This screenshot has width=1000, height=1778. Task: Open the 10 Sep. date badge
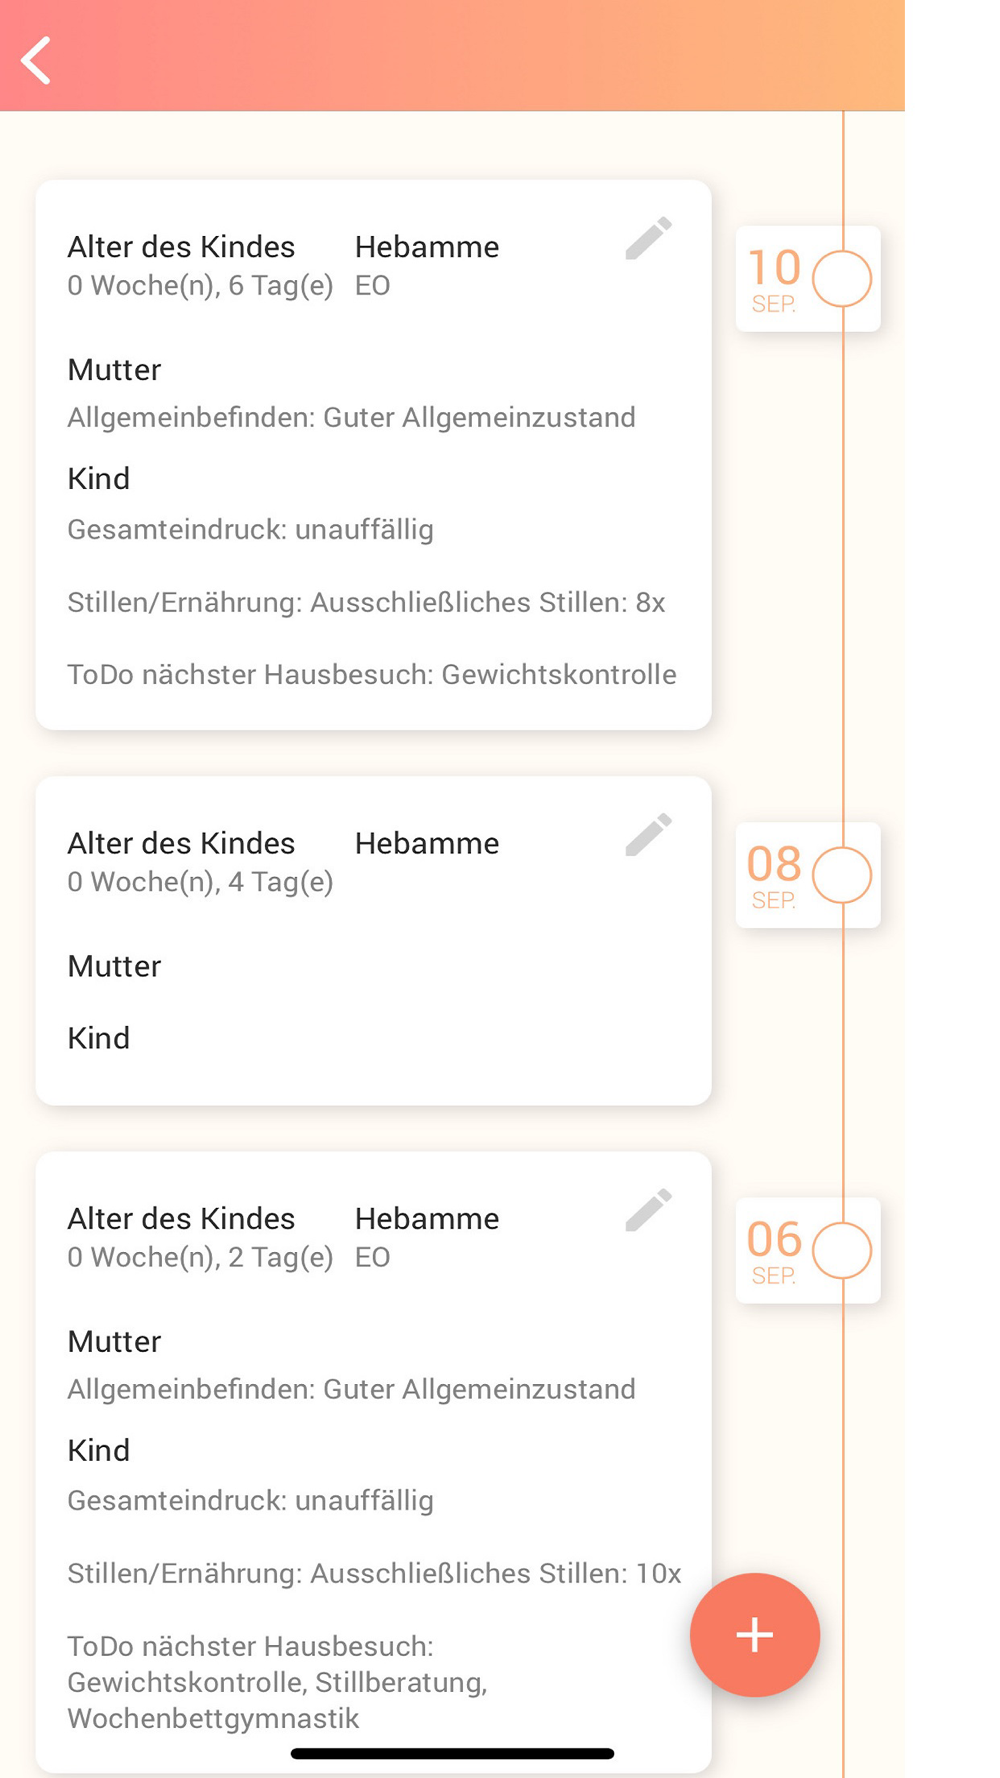tap(774, 279)
